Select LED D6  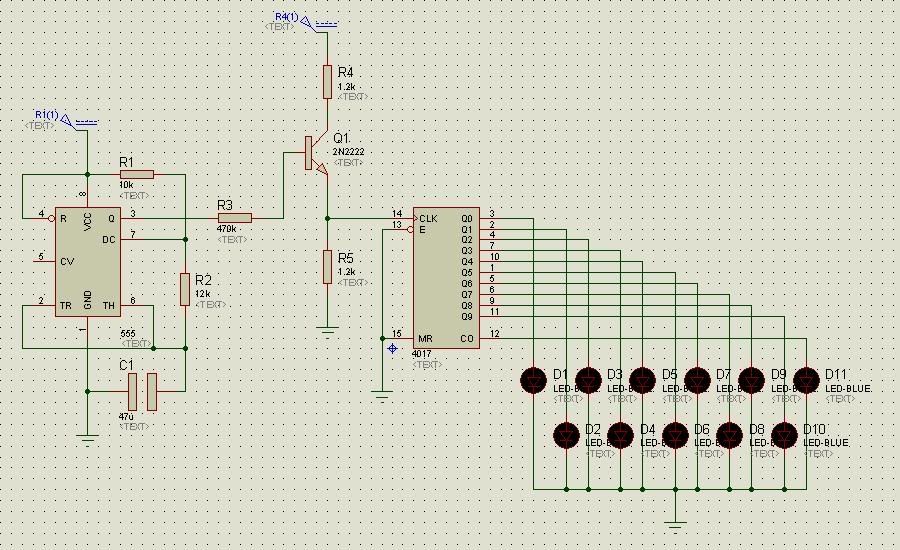coord(676,435)
